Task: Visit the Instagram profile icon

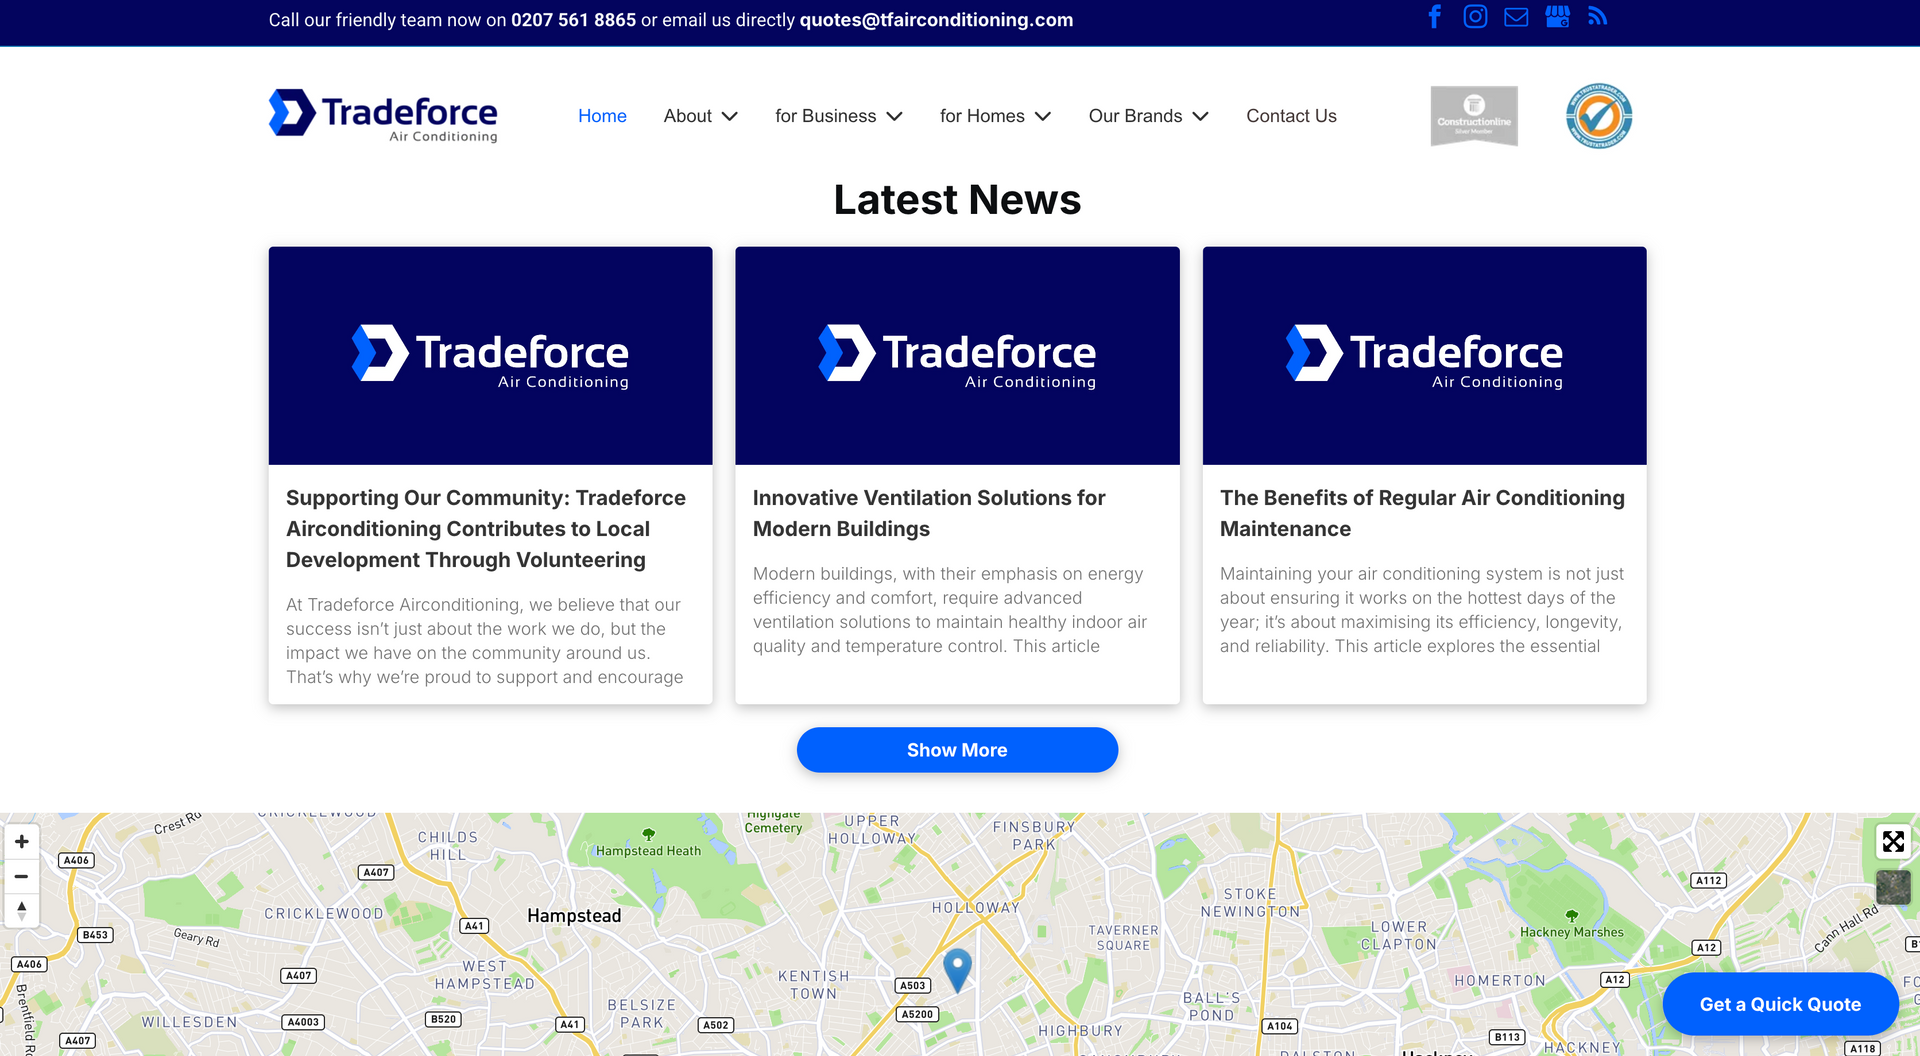Action: [1475, 17]
